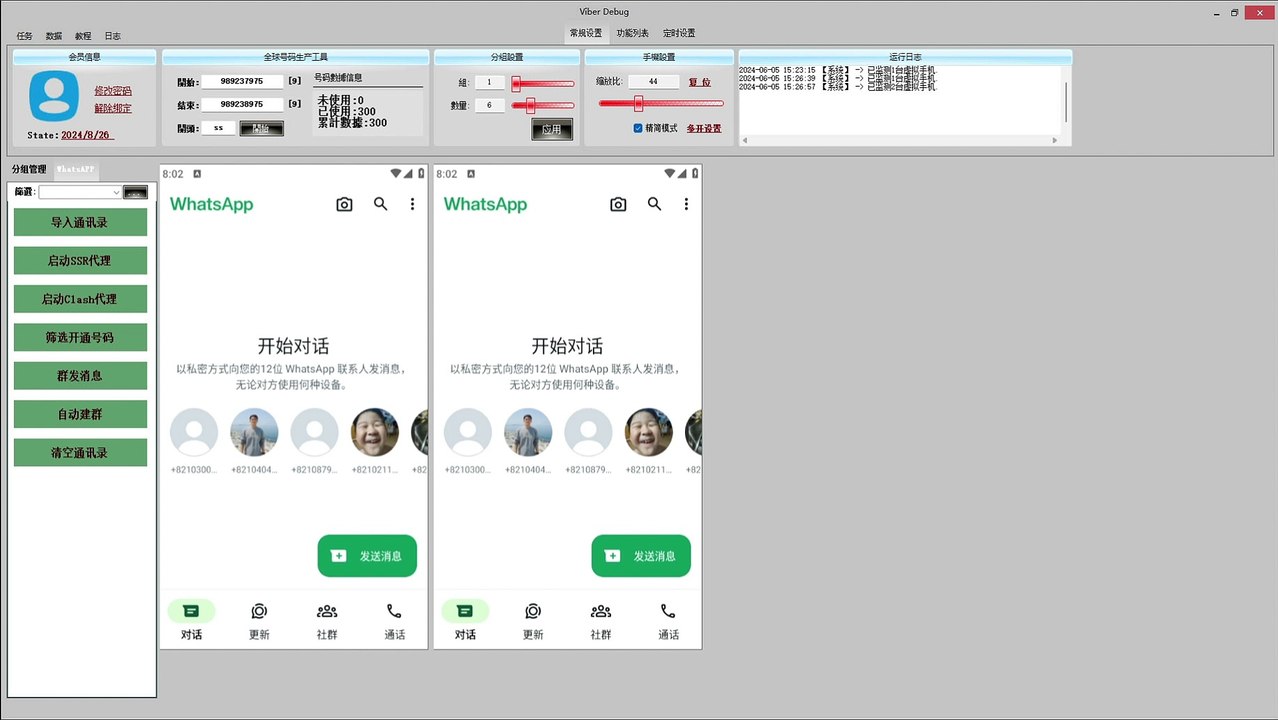Click the 數量 quantity slider
The image size is (1278, 720).
tap(543, 105)
